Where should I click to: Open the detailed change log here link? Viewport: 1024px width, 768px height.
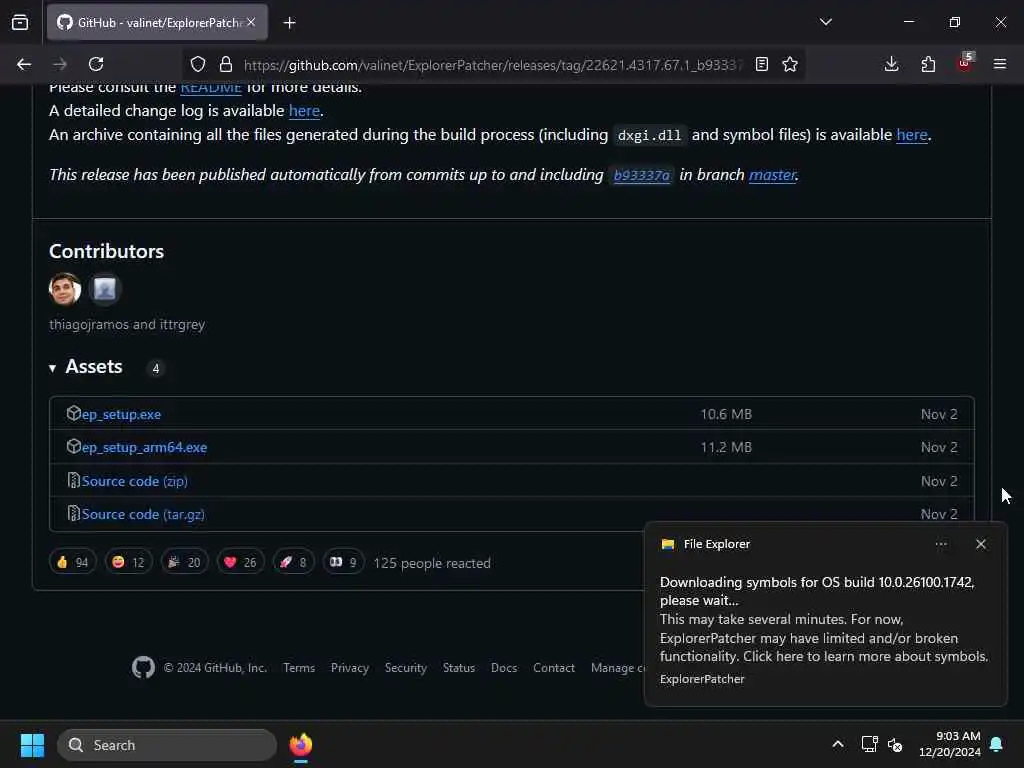(304, 110)
